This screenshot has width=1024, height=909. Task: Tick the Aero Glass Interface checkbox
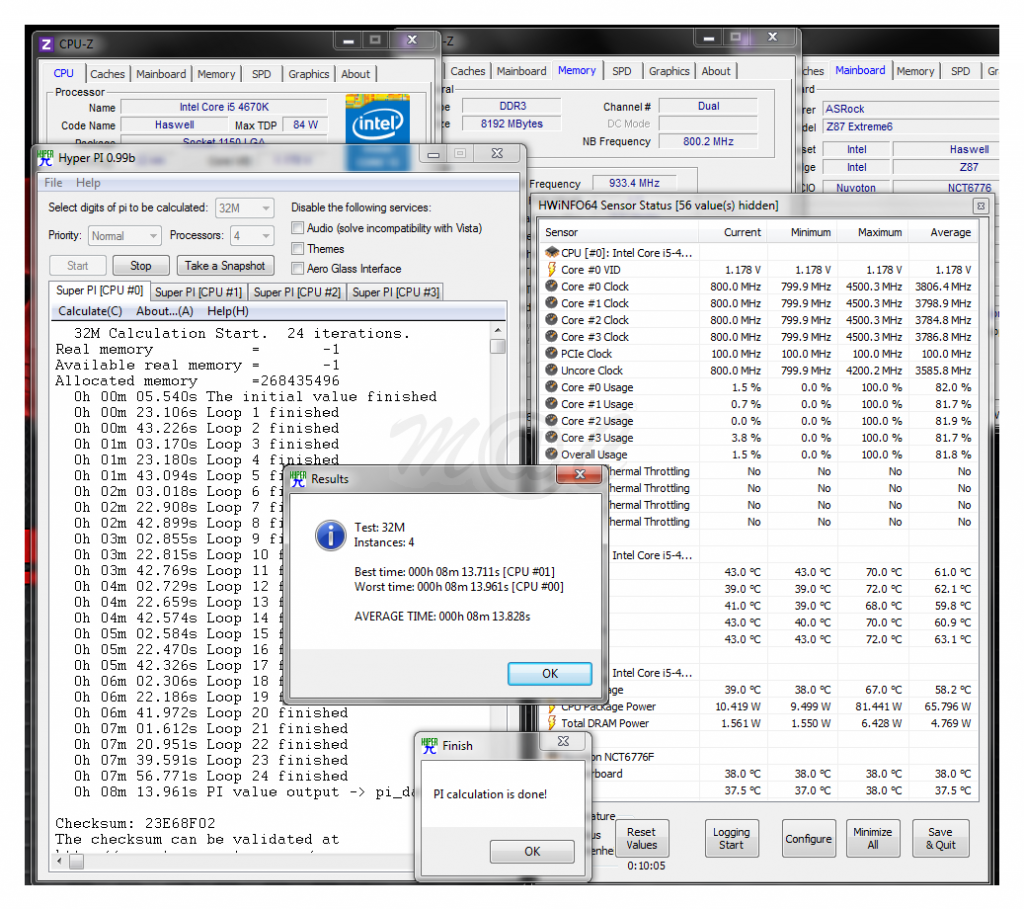coord(298,269)
